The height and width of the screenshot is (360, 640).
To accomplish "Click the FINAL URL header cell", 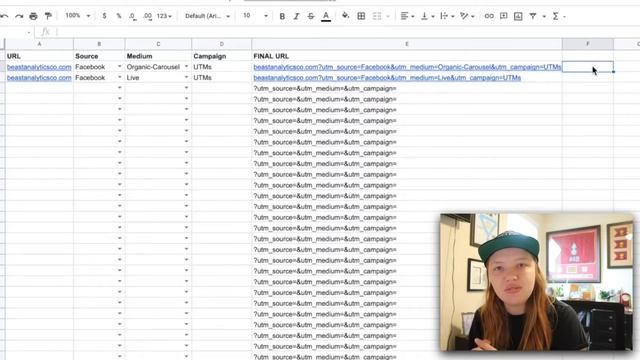I will tap(407, 56).
